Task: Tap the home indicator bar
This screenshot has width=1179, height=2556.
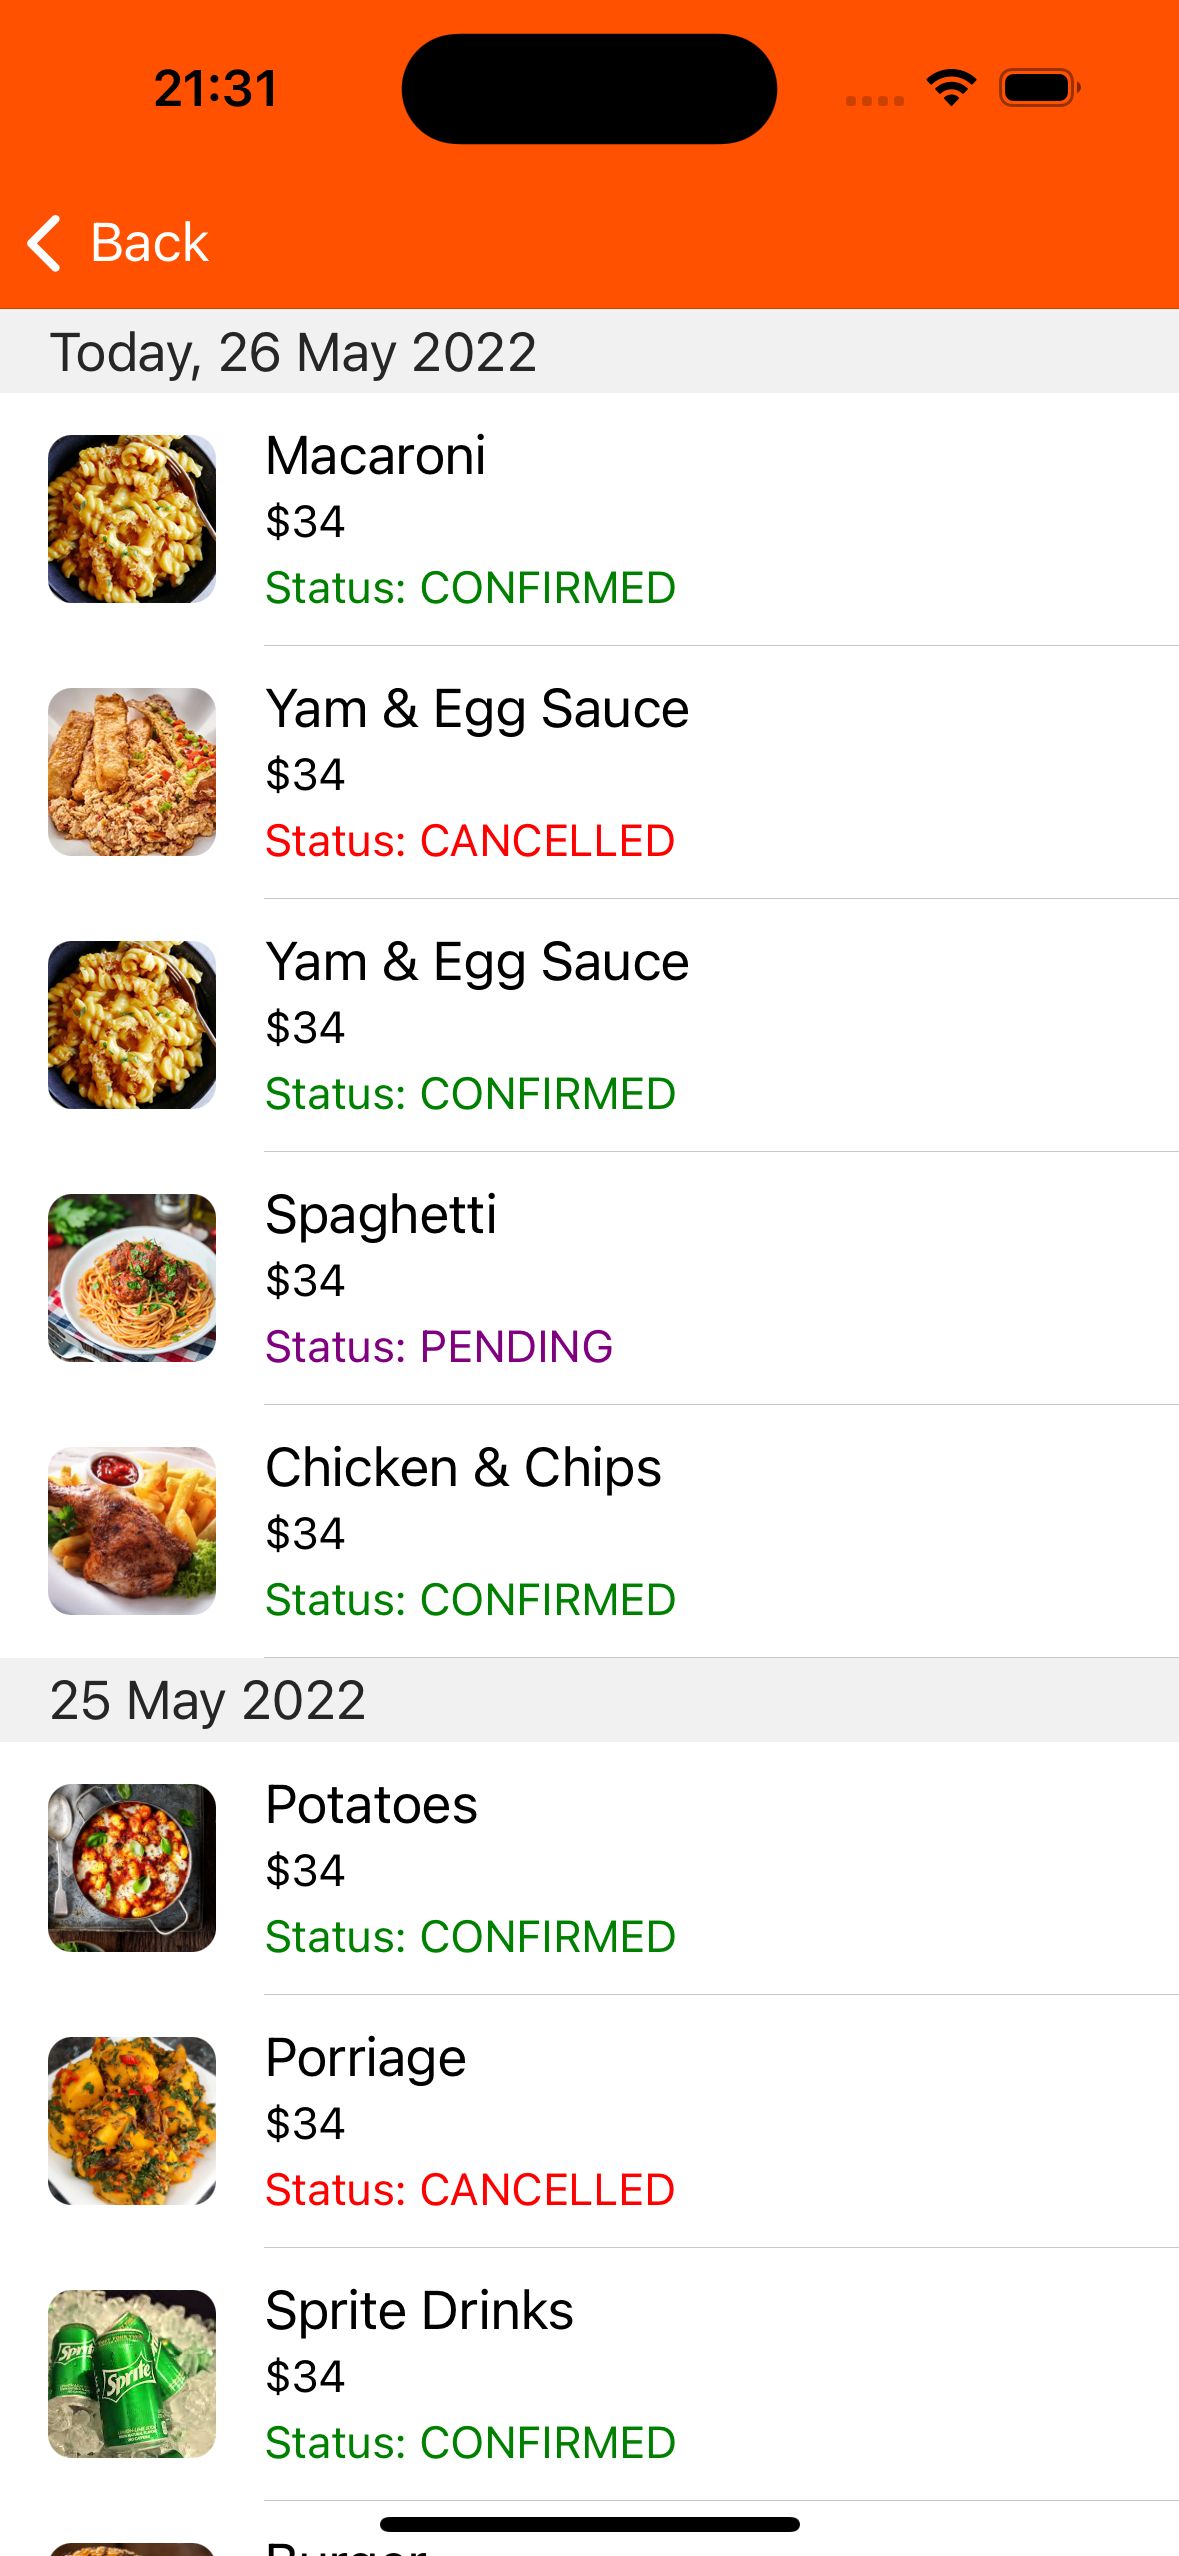Action: pyautogui.click(x=590, y=2525)
